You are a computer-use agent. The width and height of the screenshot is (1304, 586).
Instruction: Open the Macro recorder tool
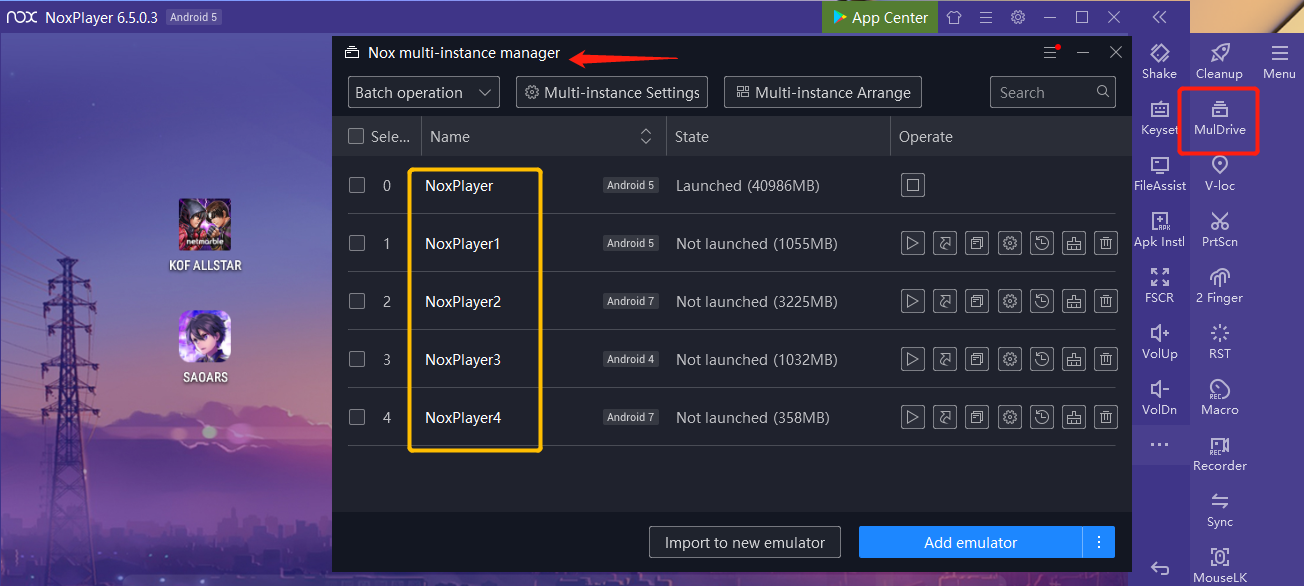pos(1219,396)
